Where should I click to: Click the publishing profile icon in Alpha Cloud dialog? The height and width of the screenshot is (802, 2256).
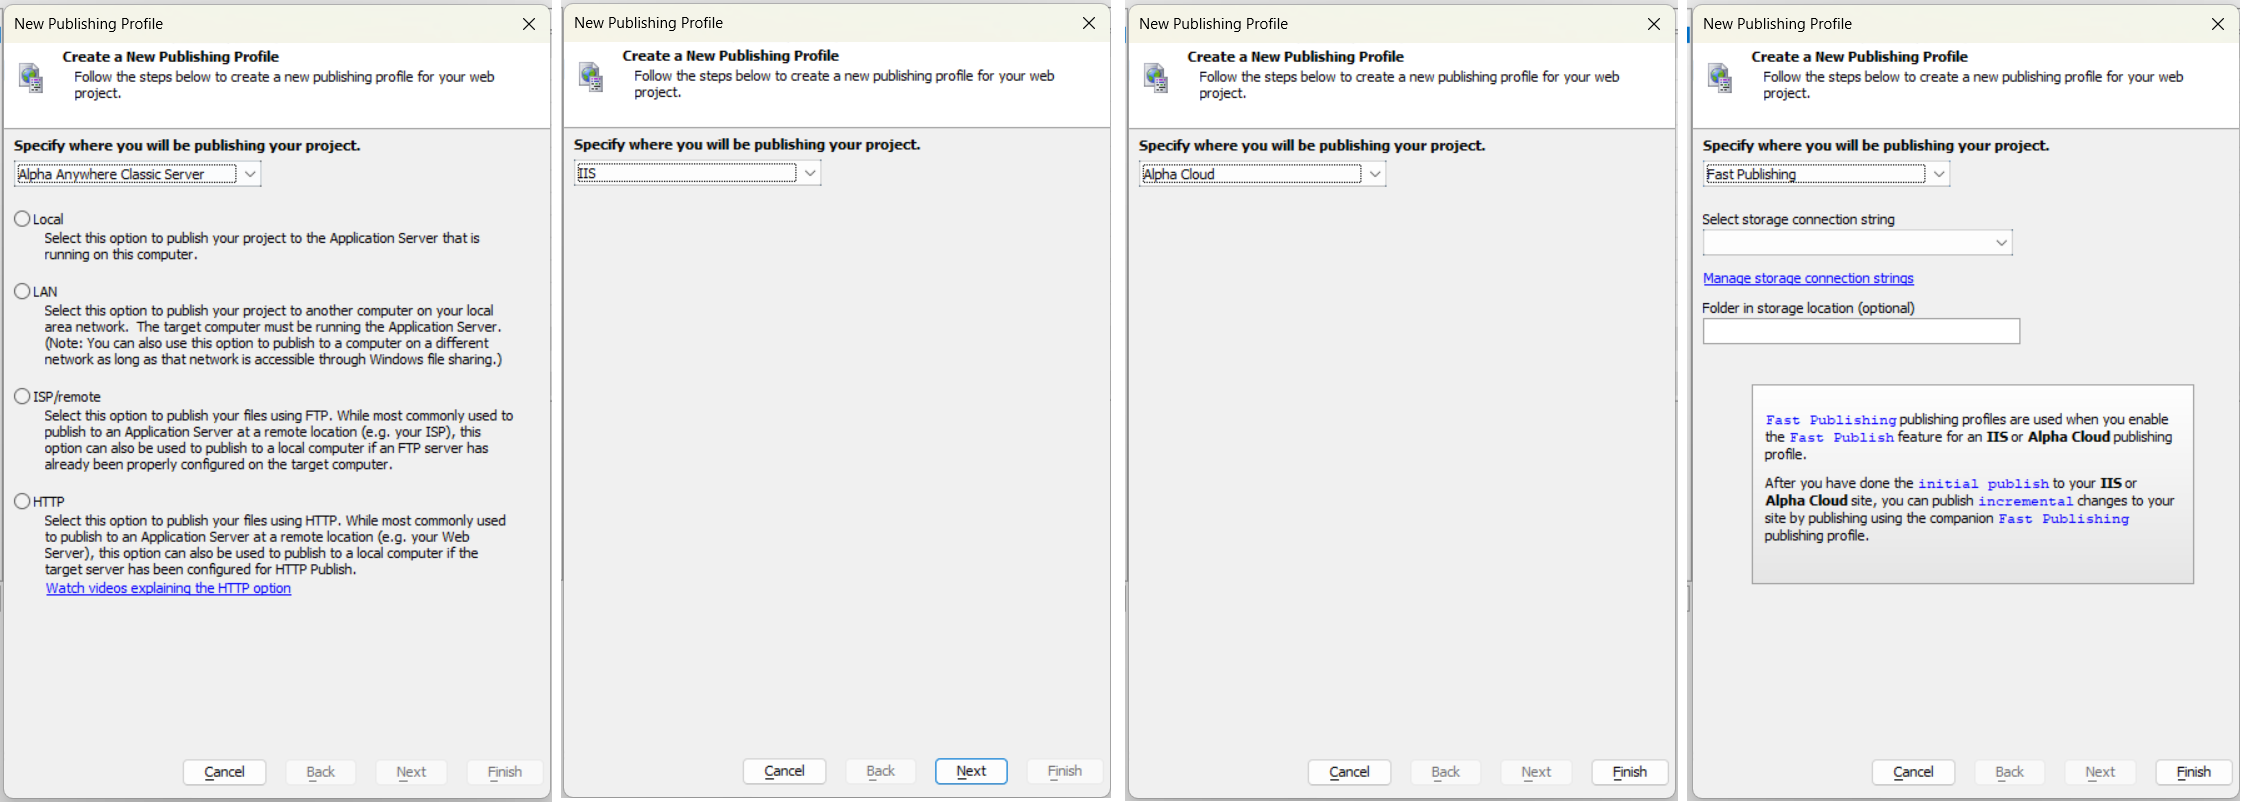click(1156, 77)
